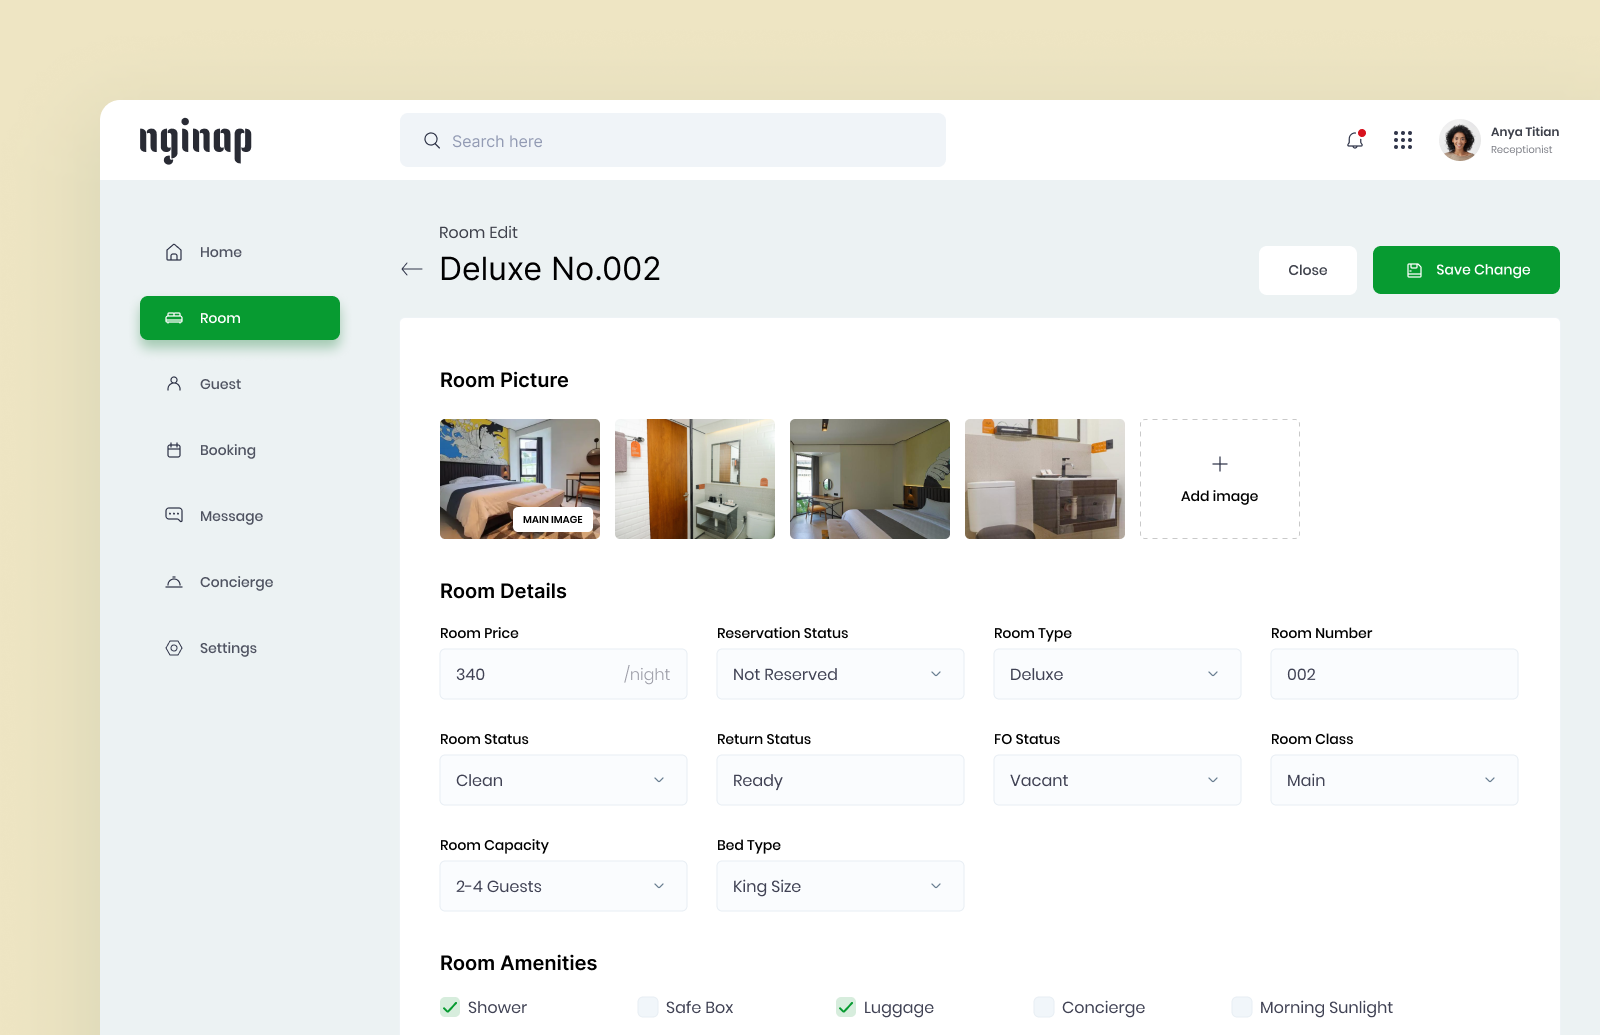Image resolution: width=1600 pixels, height=1035 pixels.
Task: Open the Room Status dropdown
Action: [x=563, y=780]
